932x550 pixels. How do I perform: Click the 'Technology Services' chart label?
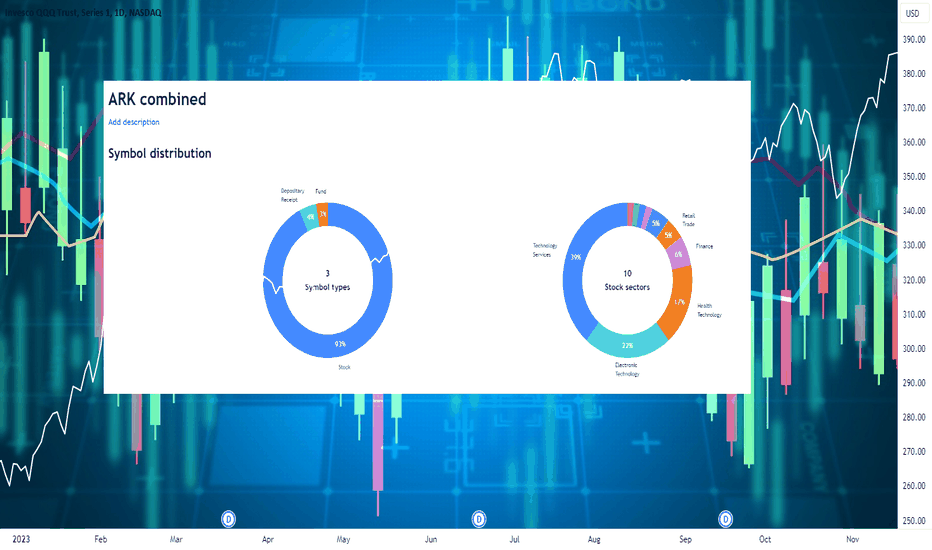[x=544, y=250]
